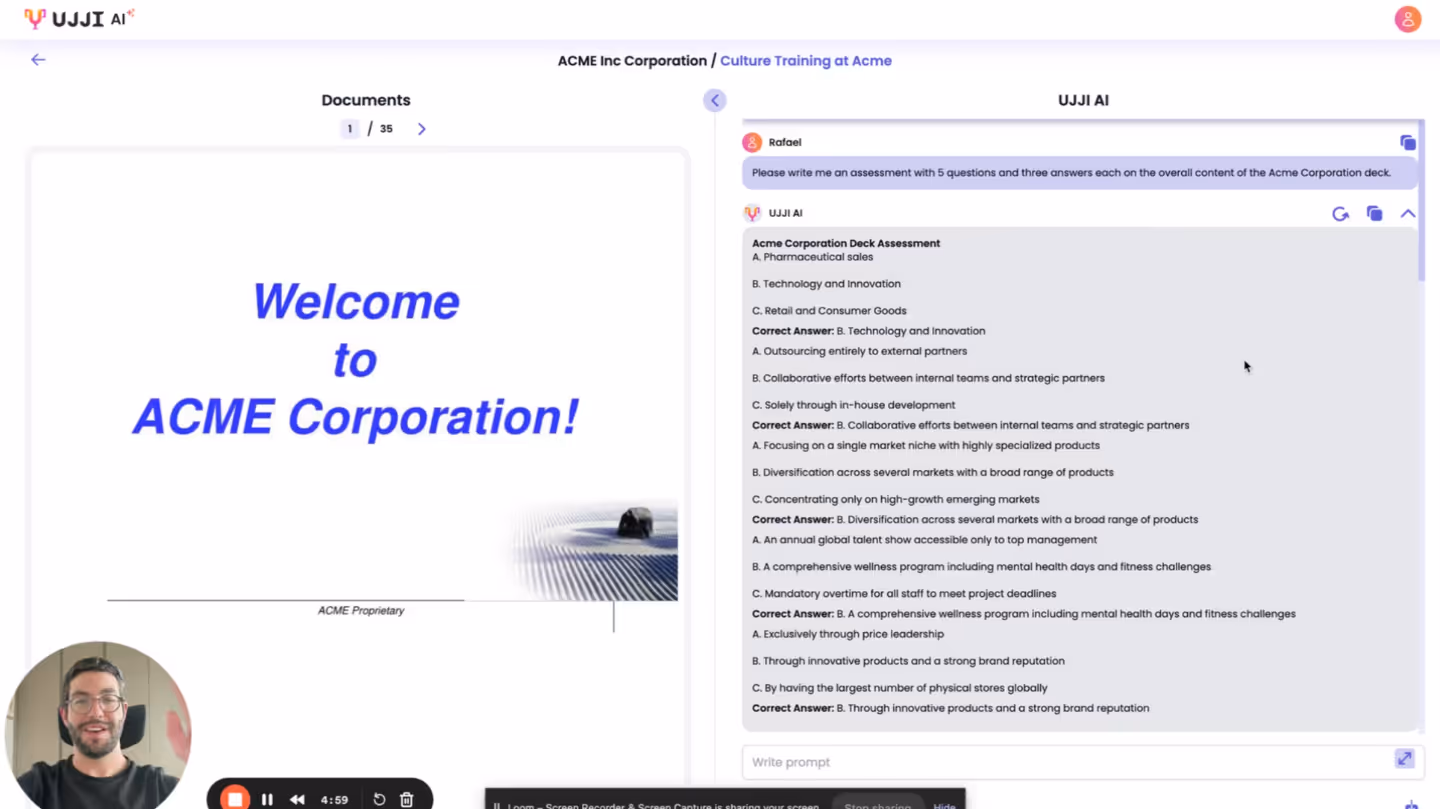Viewport: 1440px width, 809px height.
Task: Click answer 'C. Retail and Consumer Goods'
Action: click(829, 311)
